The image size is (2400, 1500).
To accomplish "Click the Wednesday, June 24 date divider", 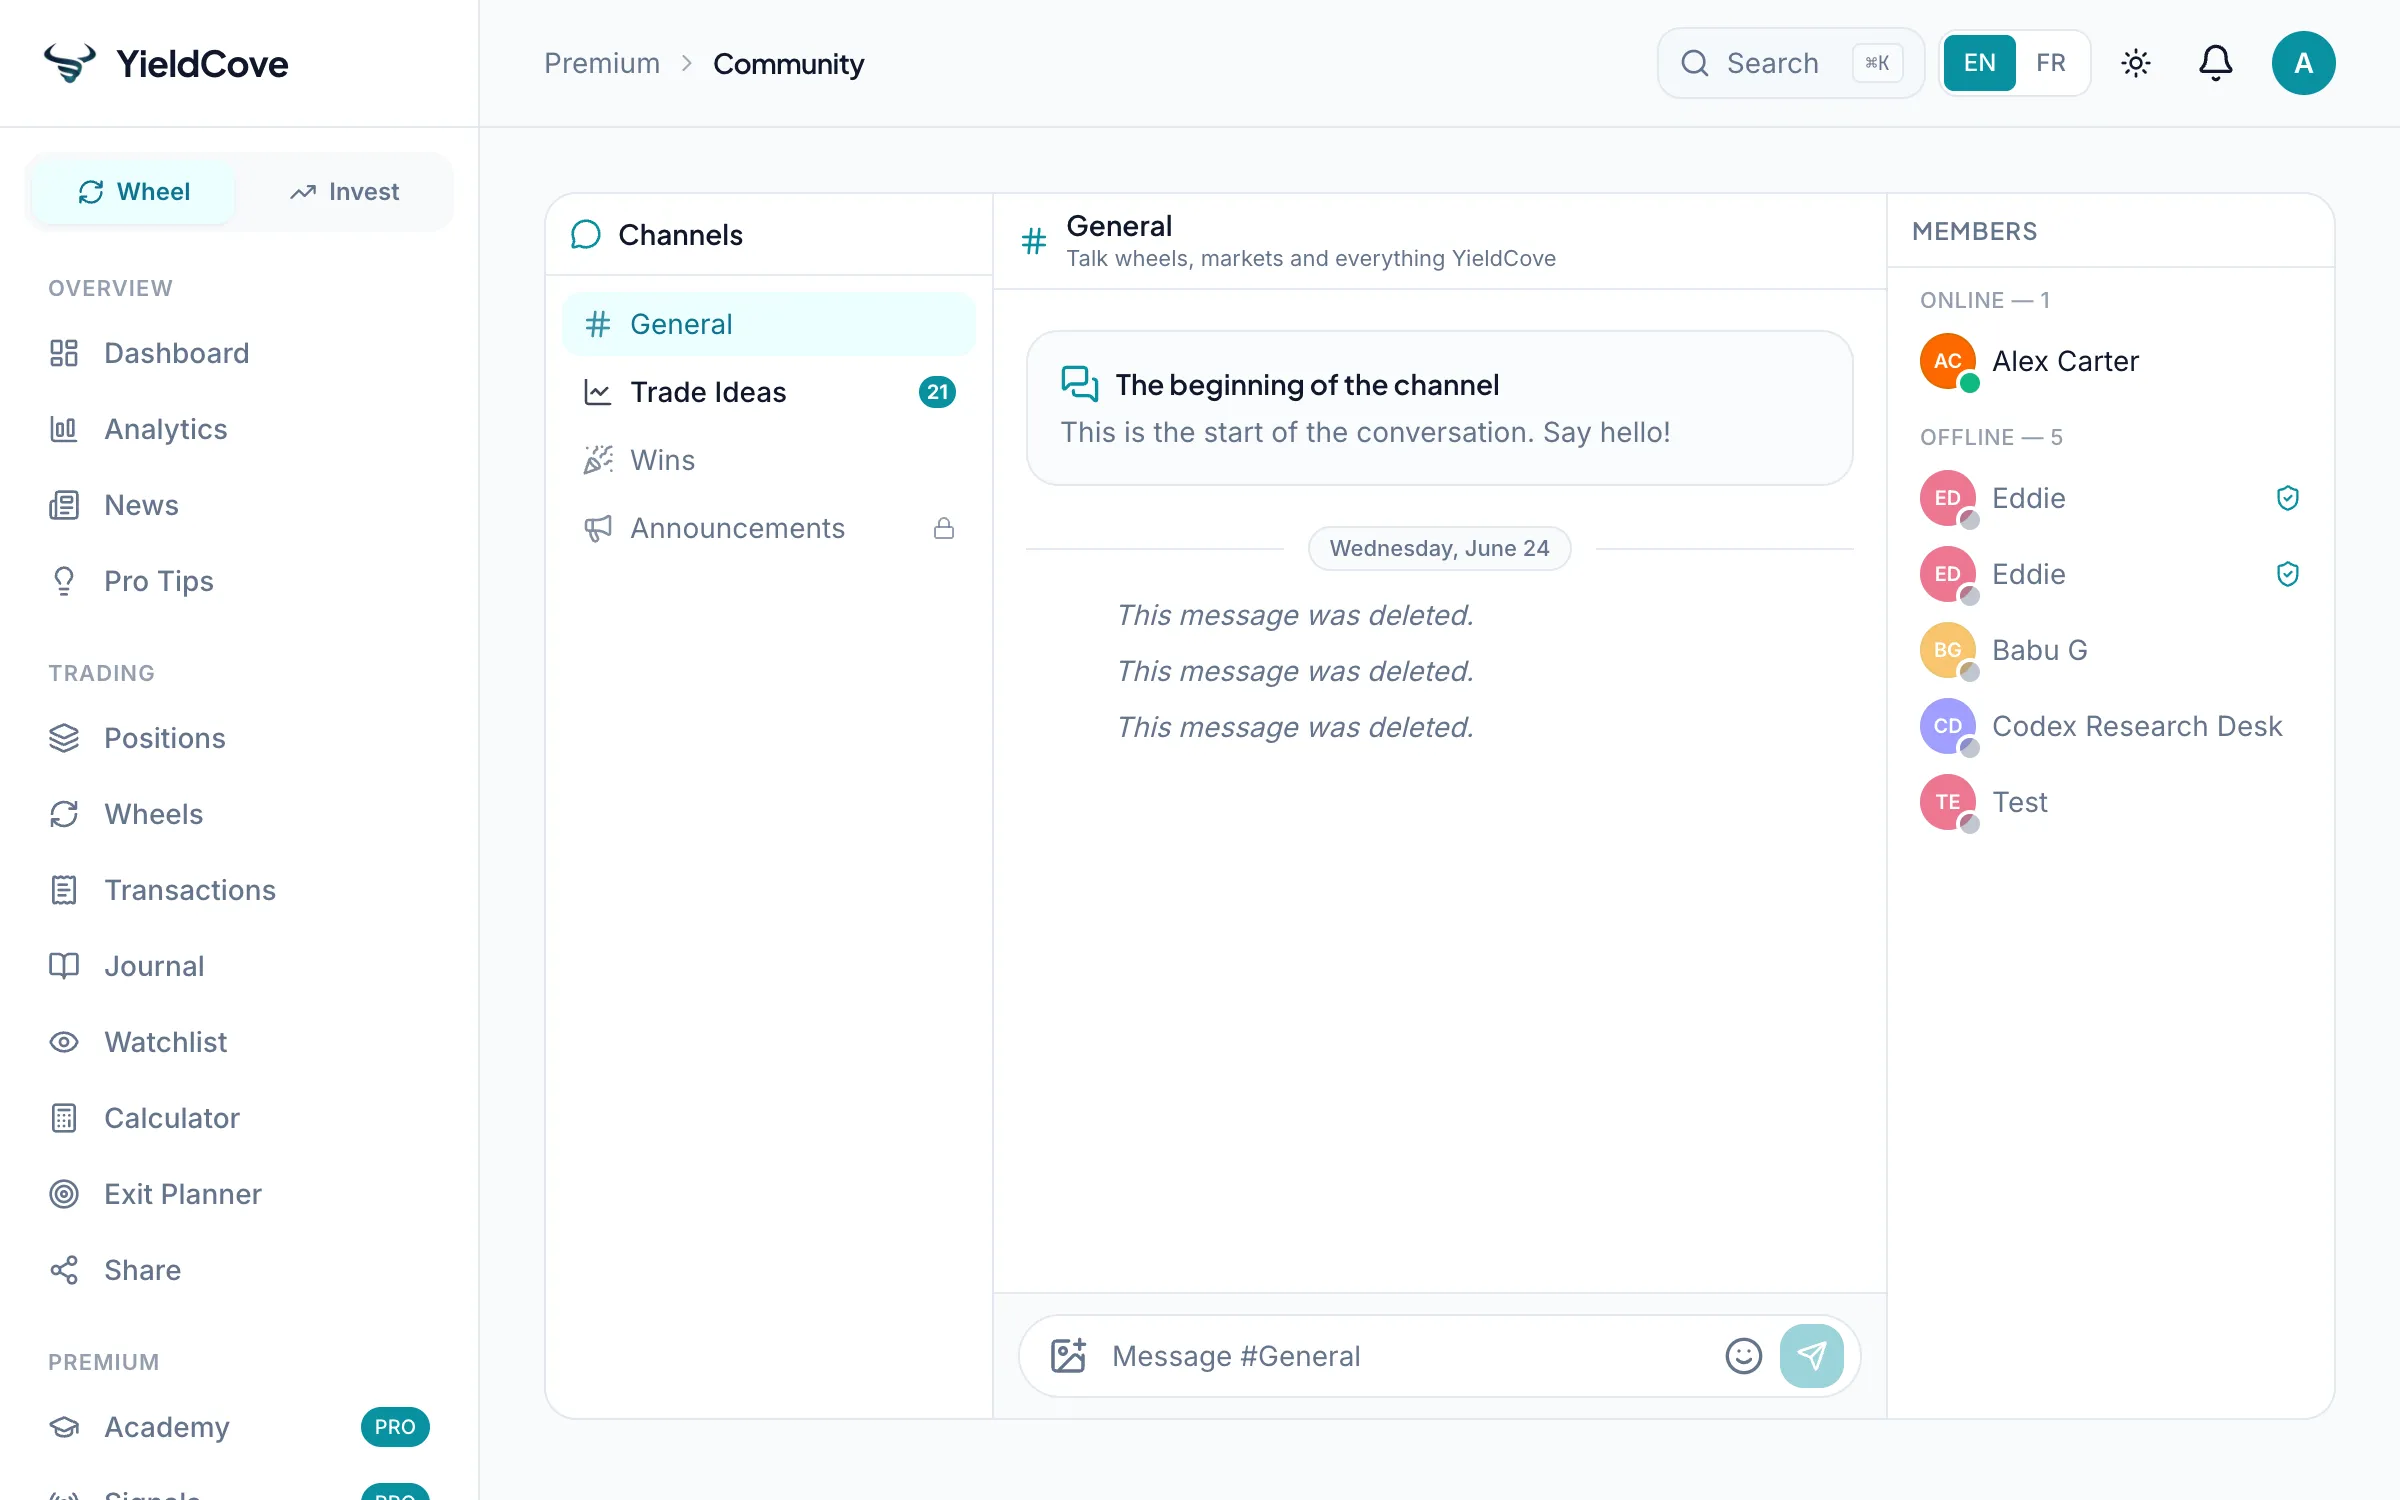I will click(x=1439, y=548).
